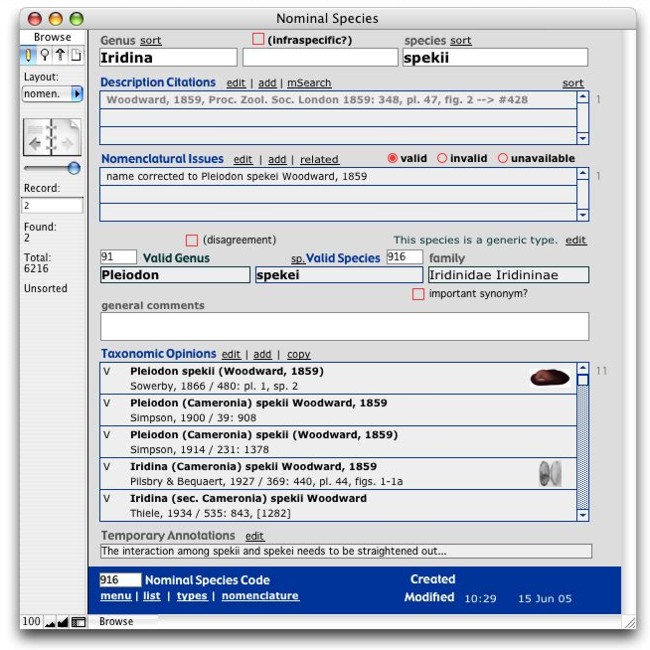Click the mSearch link for Description Citations

tap(309, 83)
